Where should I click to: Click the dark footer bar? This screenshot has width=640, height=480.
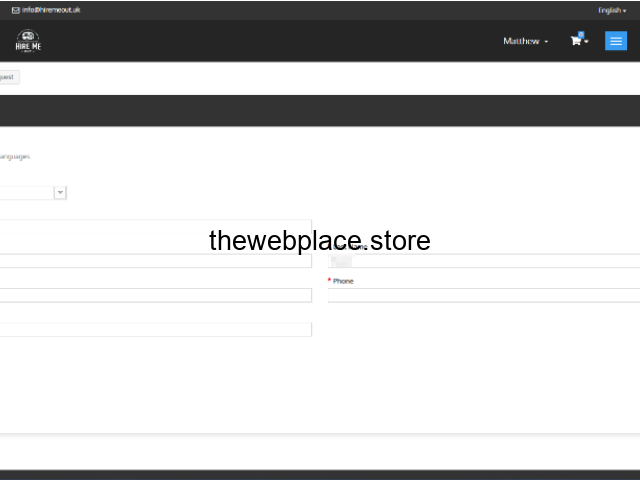320,474
